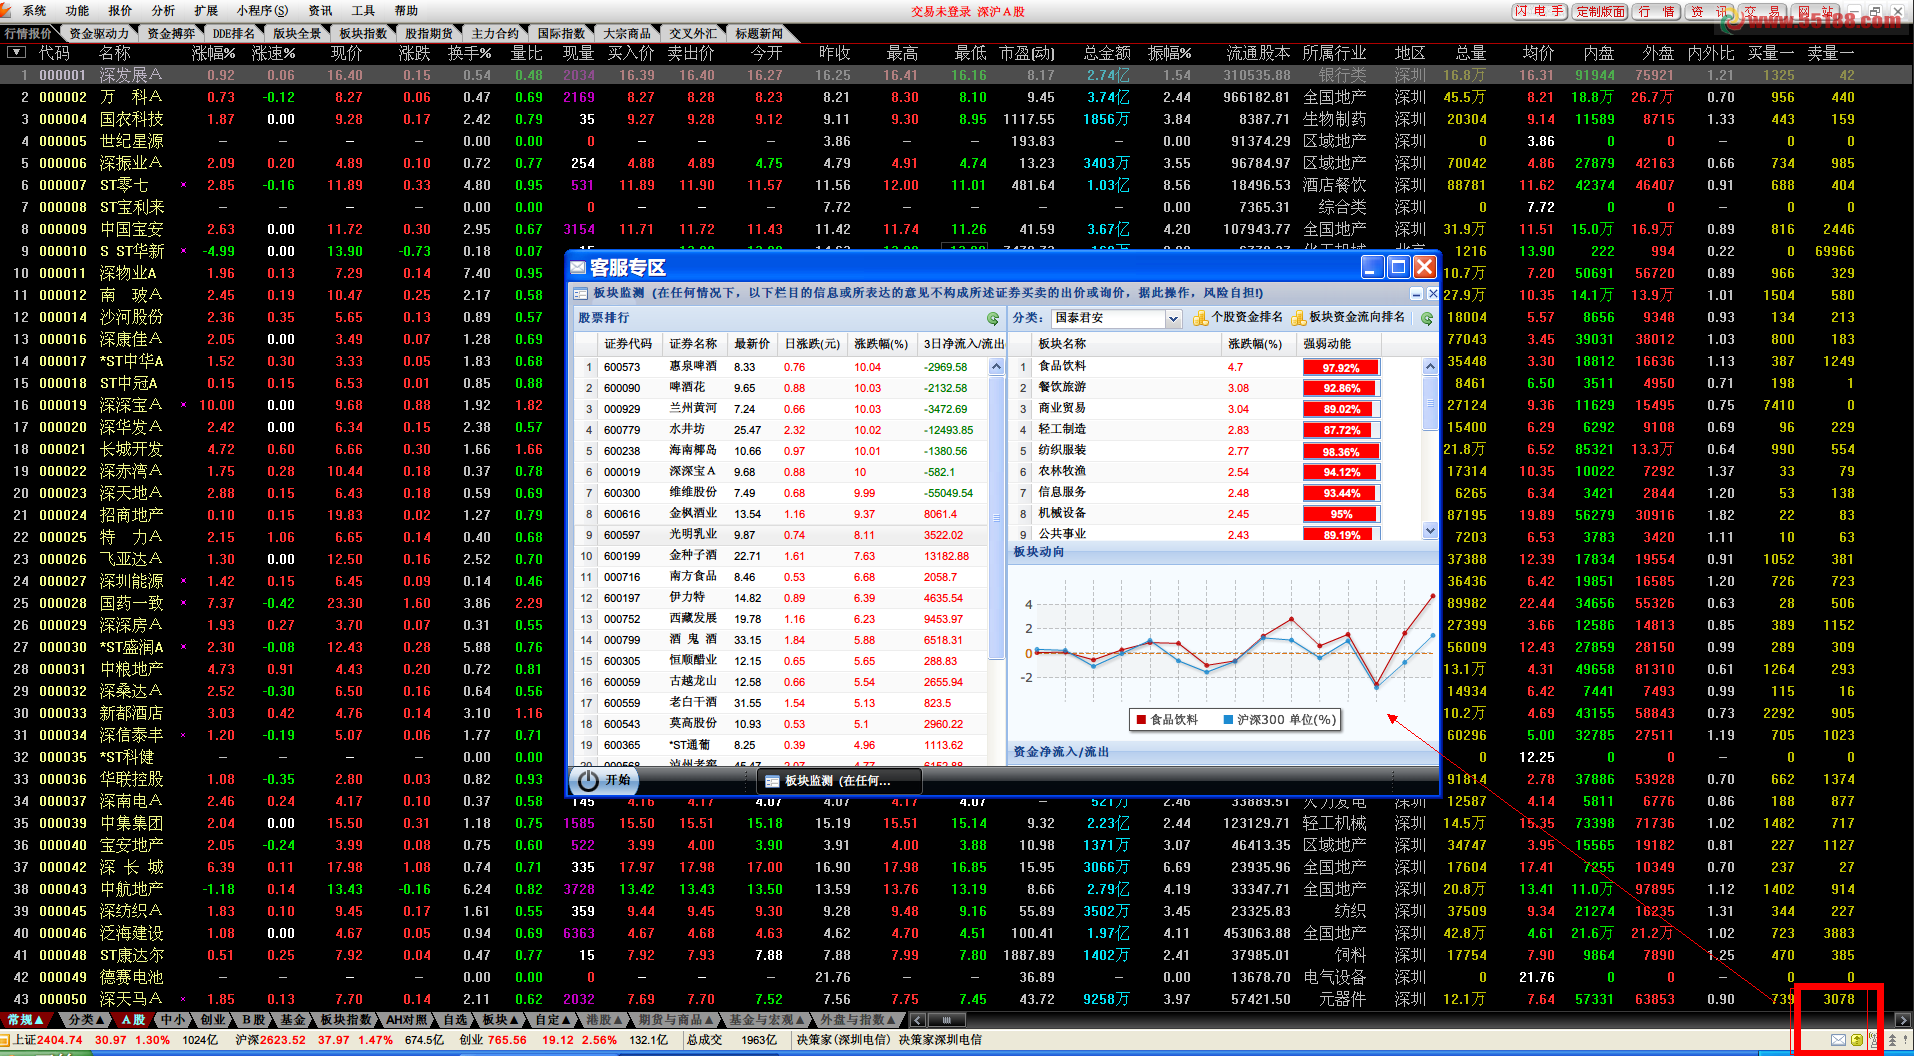Click the 97.92% strength bar for 食品饮料
Image resolution: width=1914 pixels, height=1056 pixels.
click(x=1341, y=368)
